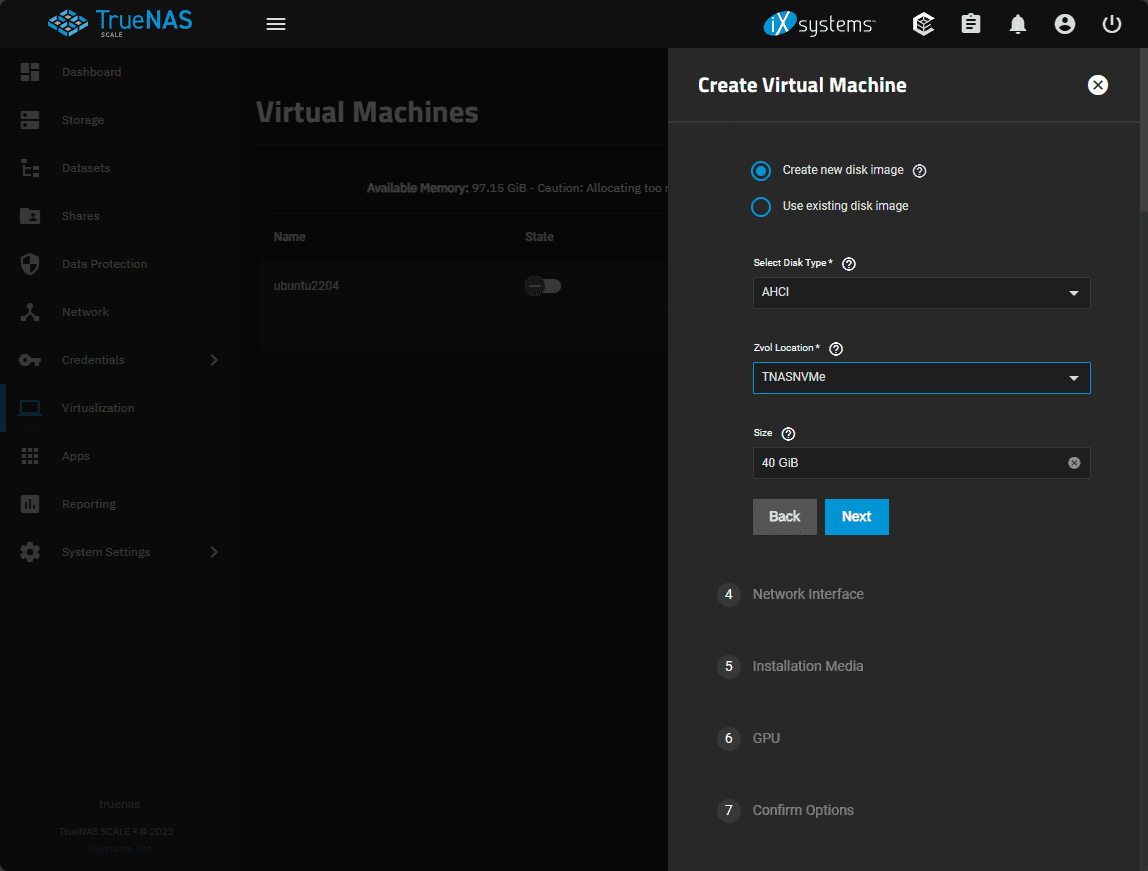Click the hamburger menu icon

pyautogui.click(x=276, y=24)
